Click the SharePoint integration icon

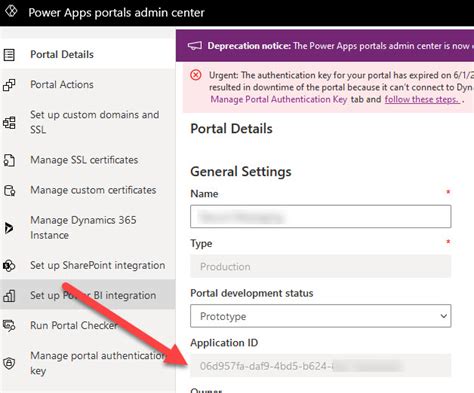(x=9, y=266)
